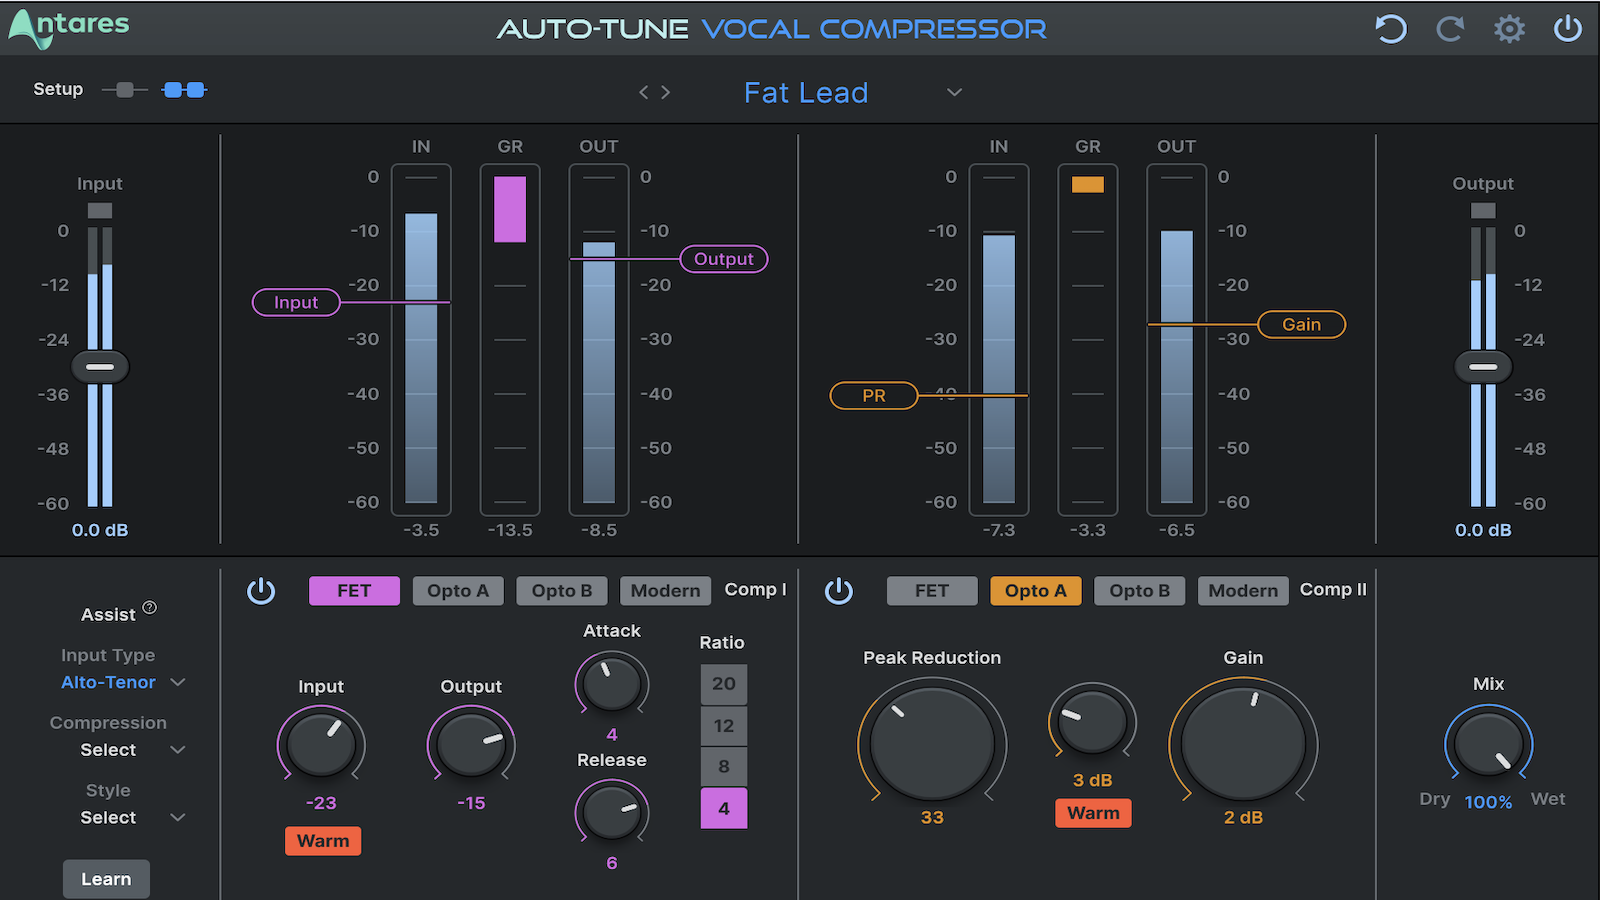1600x900 pixels.
Task: Open the settings gear icon
Action: (x=1509, y=29)
